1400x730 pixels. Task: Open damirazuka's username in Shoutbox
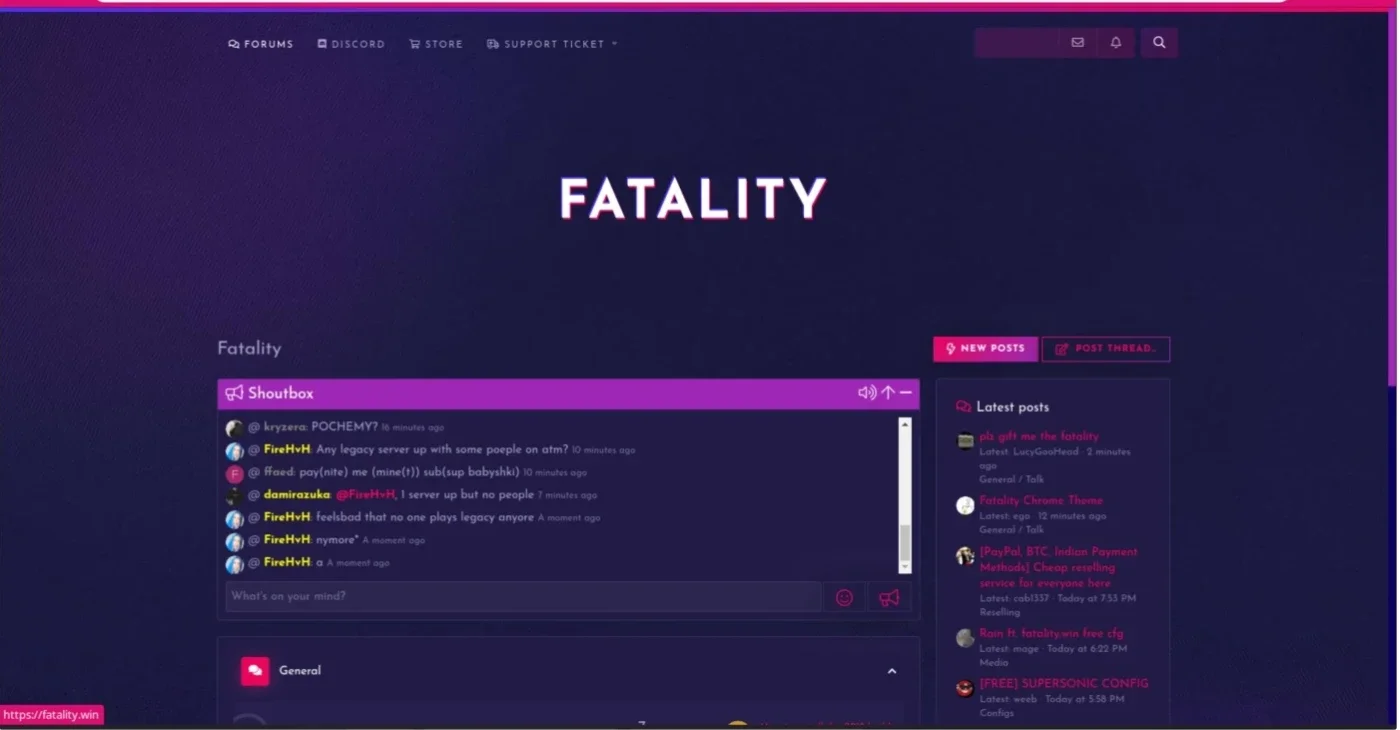point(296,495)
